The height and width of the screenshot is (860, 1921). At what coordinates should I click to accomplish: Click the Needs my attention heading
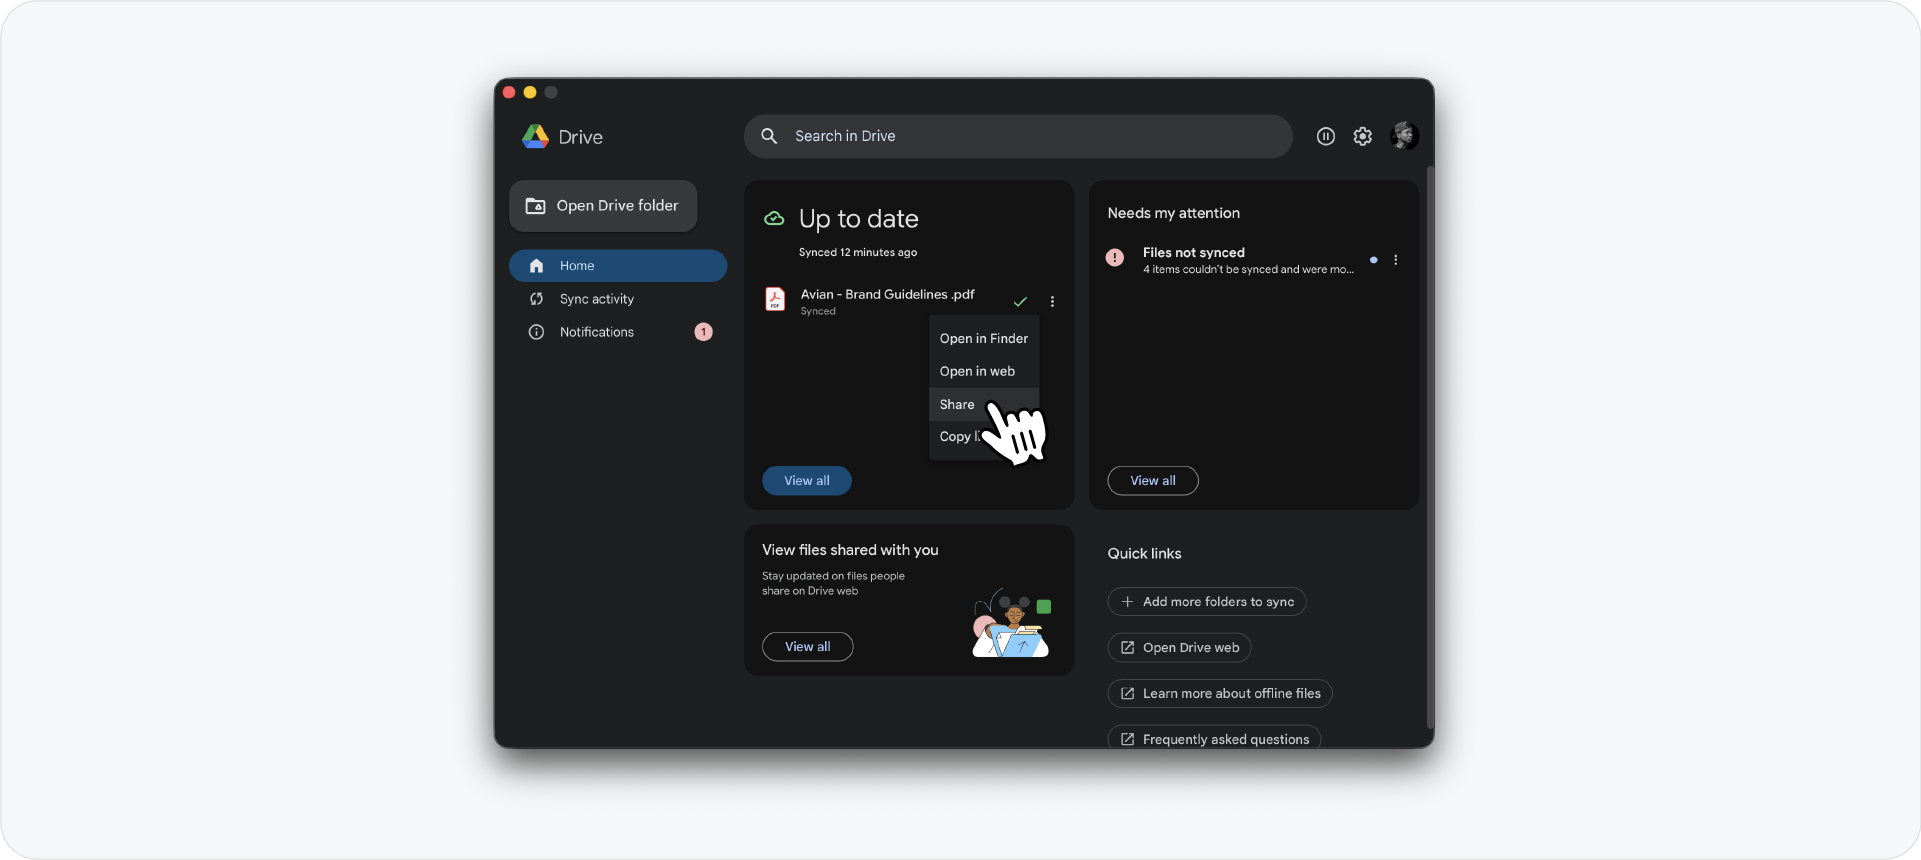click(x=1174, y=213)
